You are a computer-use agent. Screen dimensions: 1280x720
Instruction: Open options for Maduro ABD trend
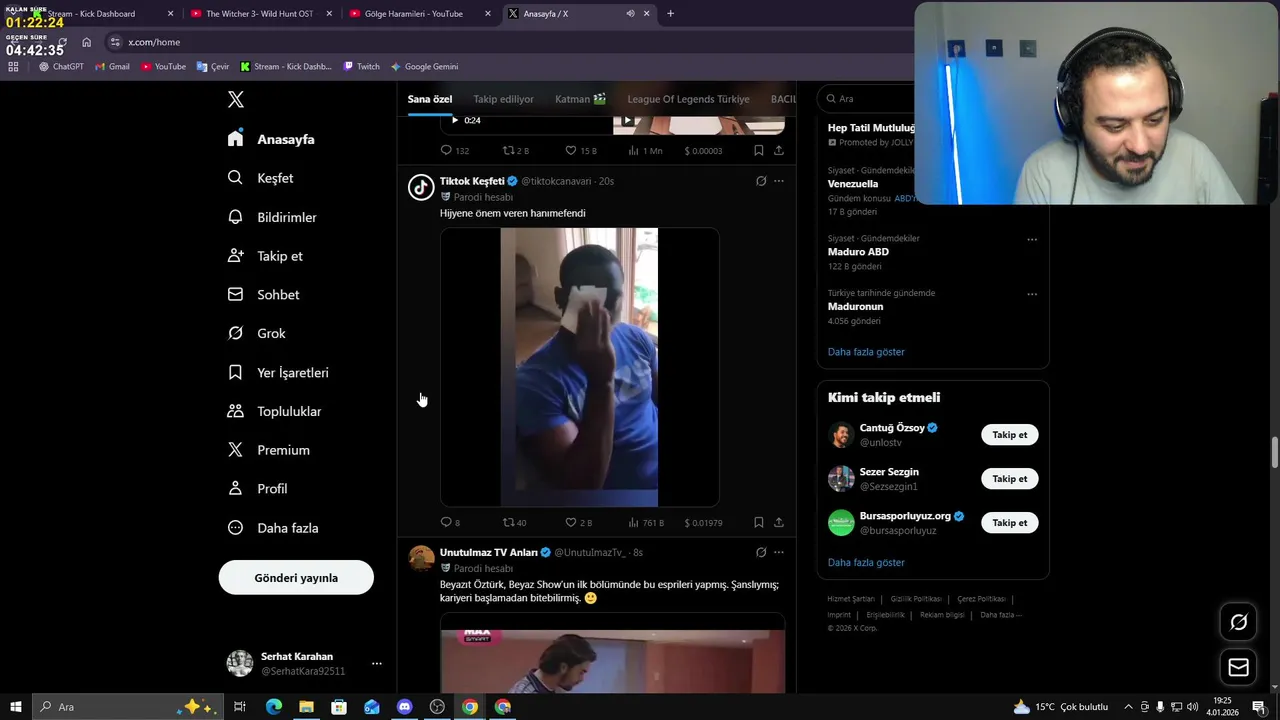click(1032, 239)
